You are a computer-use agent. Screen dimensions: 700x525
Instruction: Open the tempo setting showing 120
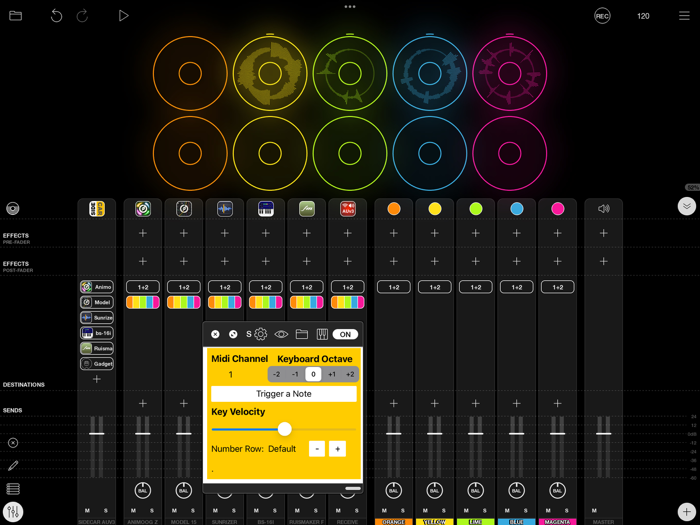(643, 16)
